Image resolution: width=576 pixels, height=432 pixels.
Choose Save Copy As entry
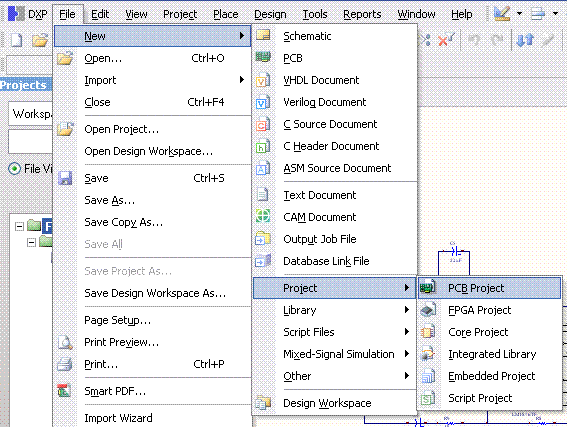(x=152, y=222)
